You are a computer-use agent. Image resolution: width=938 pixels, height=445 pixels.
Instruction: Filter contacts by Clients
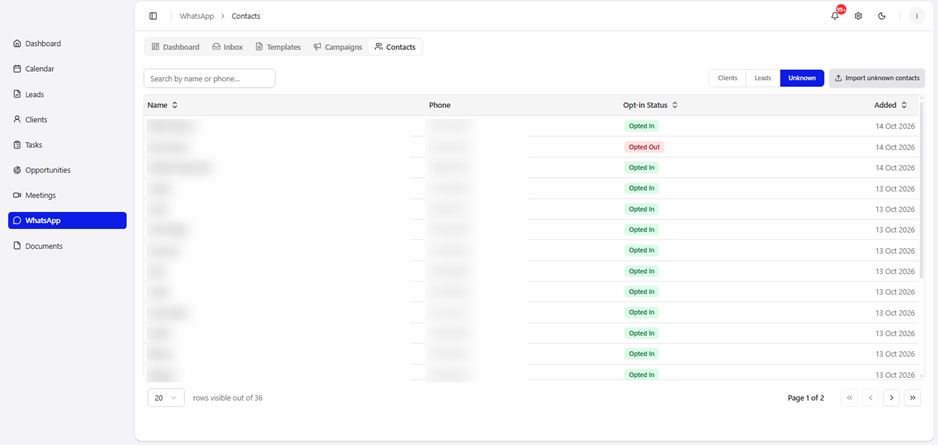[727, 78]
